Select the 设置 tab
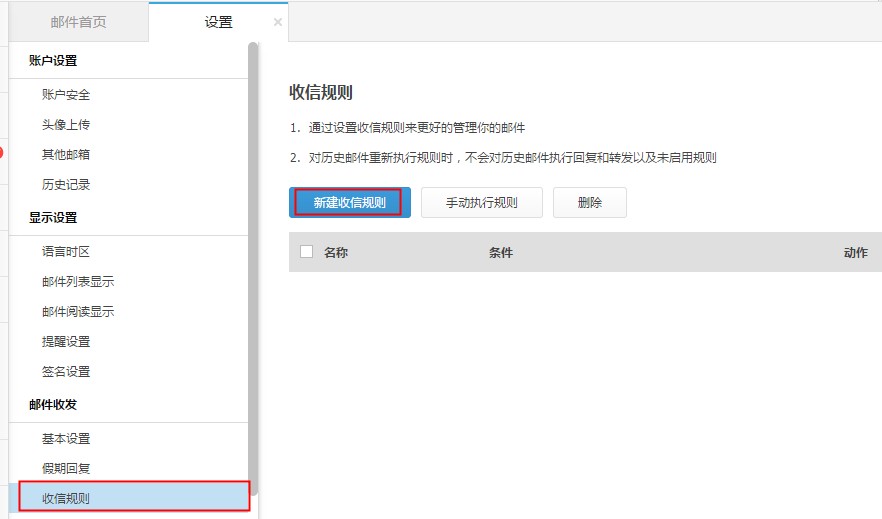882x519 pixels. point(218,22)
